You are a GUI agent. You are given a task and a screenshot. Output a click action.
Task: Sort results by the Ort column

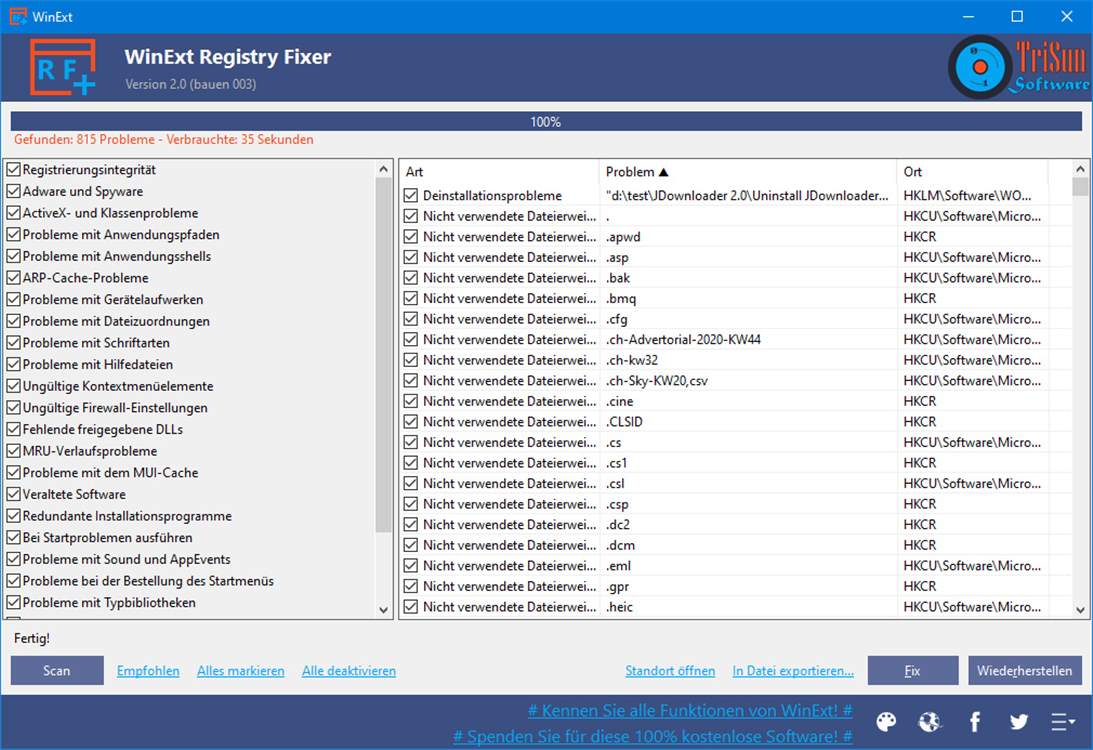(x=972, y=171)
